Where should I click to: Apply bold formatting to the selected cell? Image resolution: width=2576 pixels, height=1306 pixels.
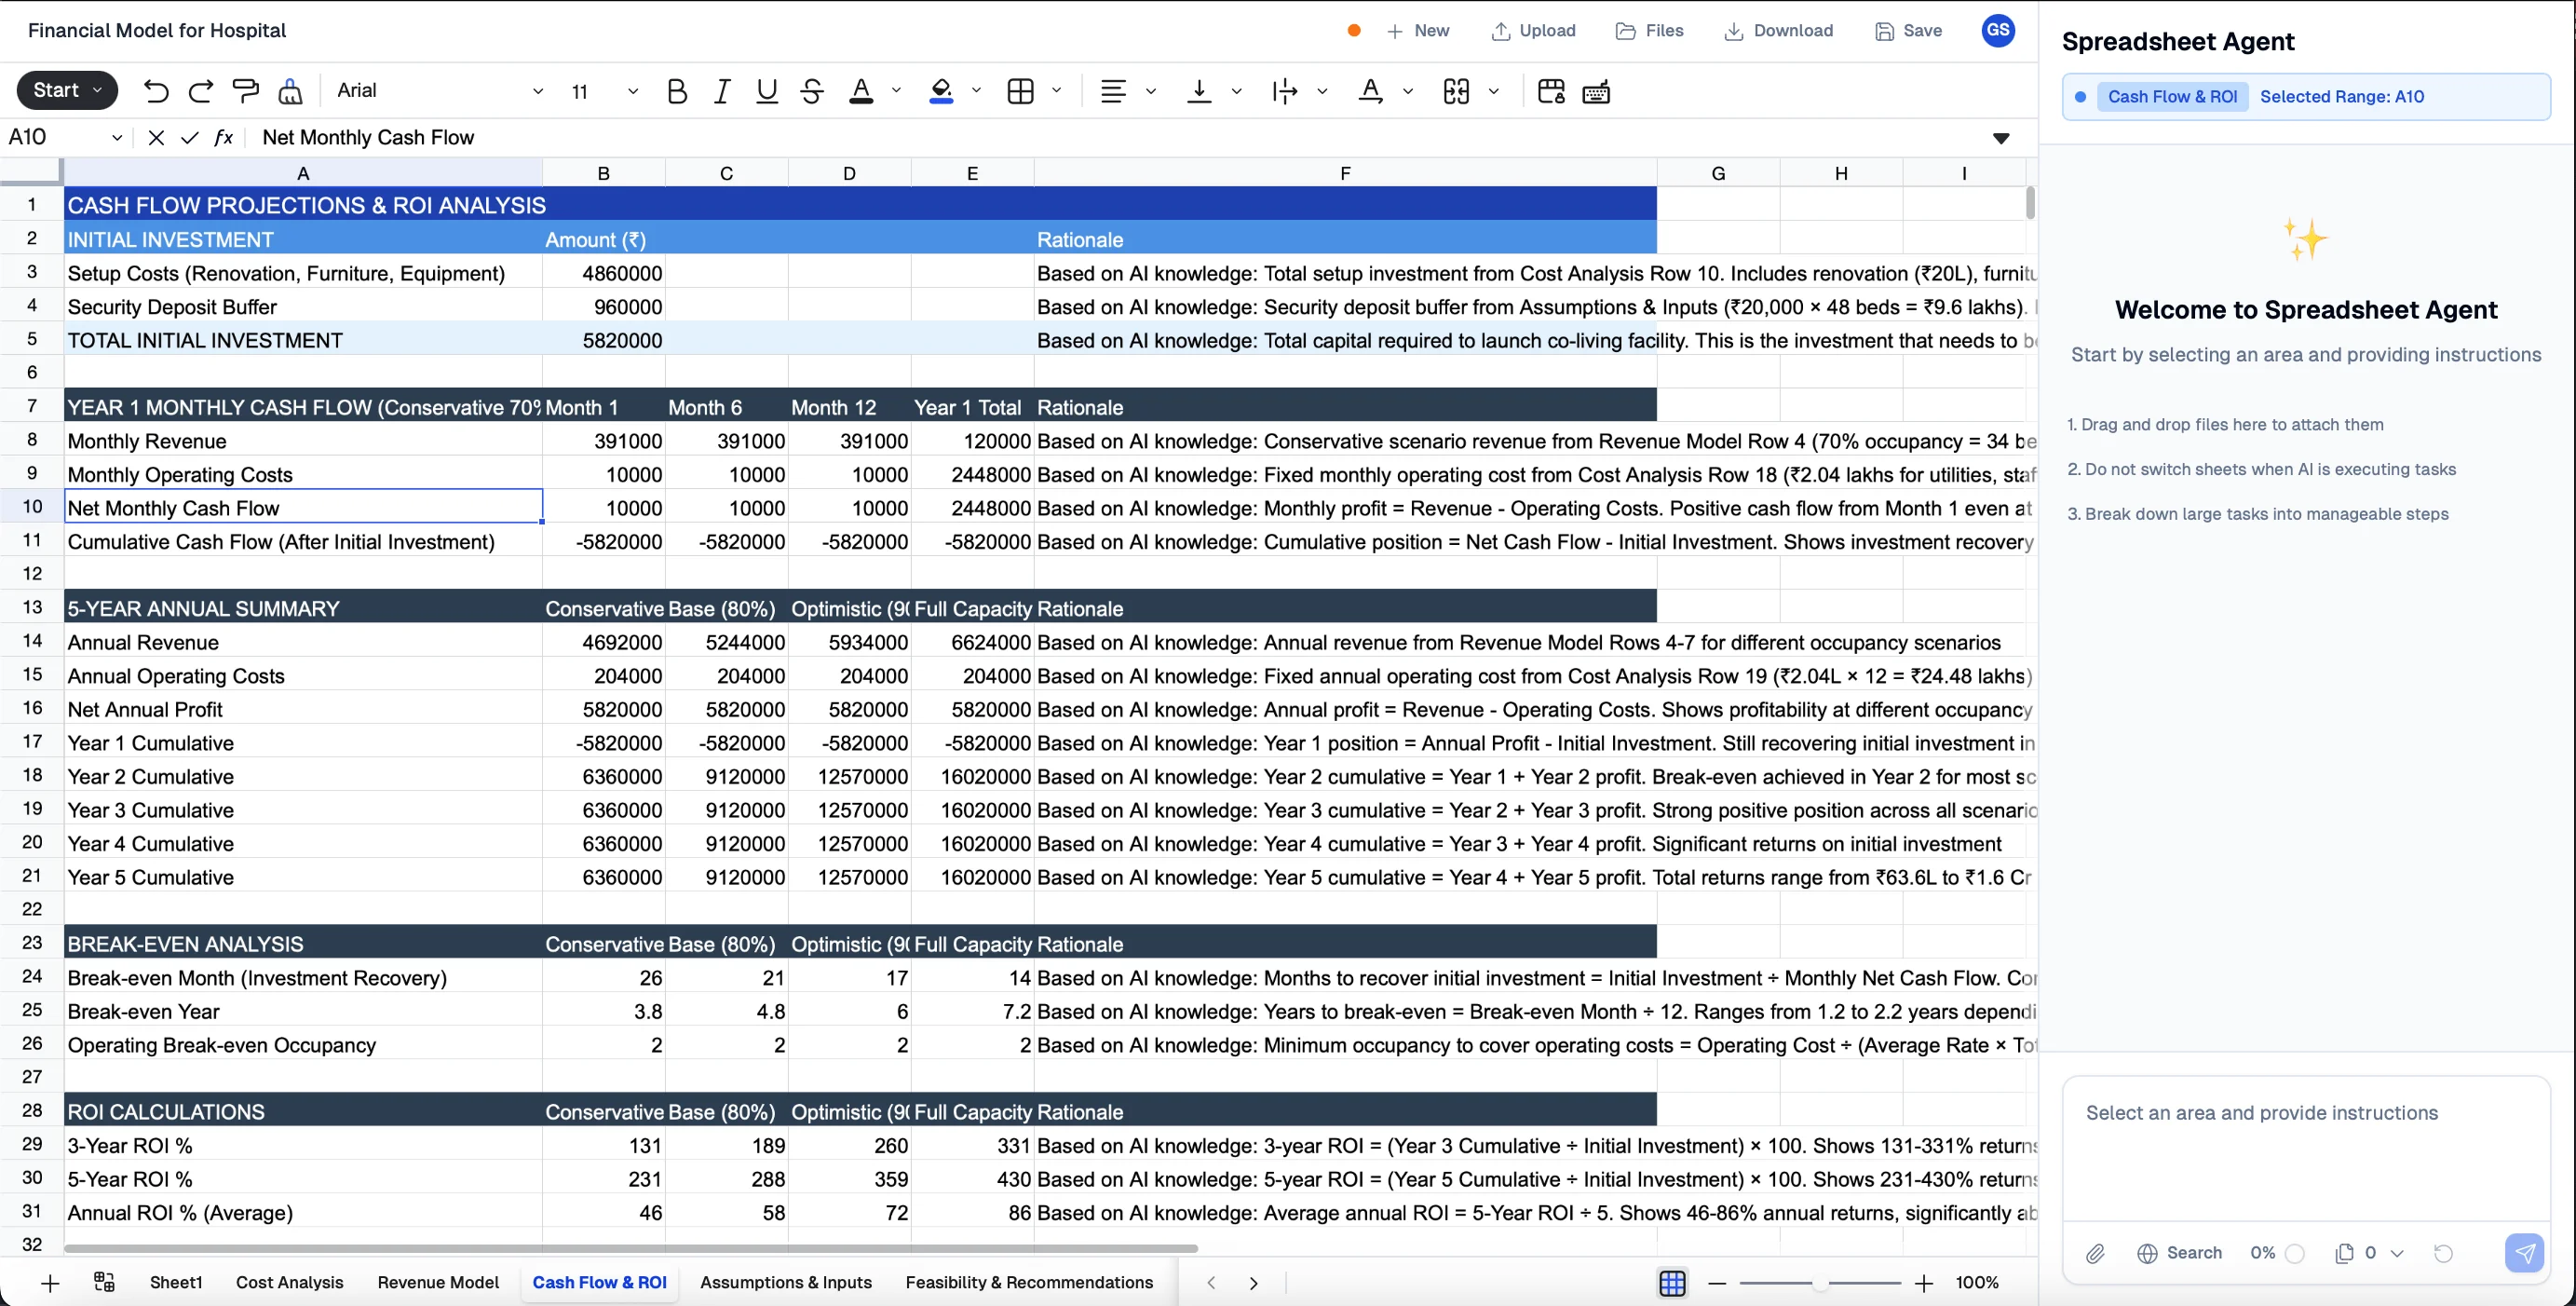(x=677, y=91)
